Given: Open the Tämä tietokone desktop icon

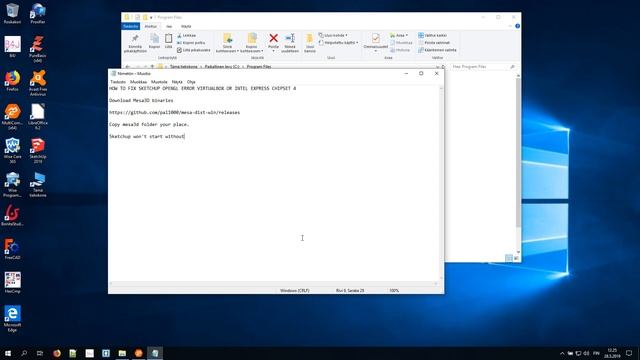Looking at the screenshot, I should coord(38,184).
